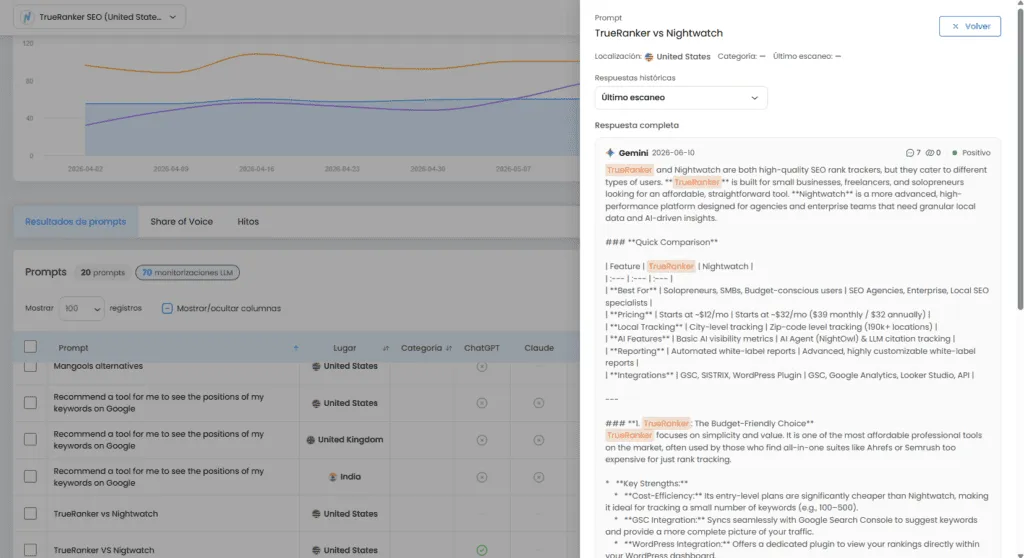This screenshot has height=558, width=1024.
Task: Click ChatGPT status icon in the United Kingdom row
Action: (482, 440)
